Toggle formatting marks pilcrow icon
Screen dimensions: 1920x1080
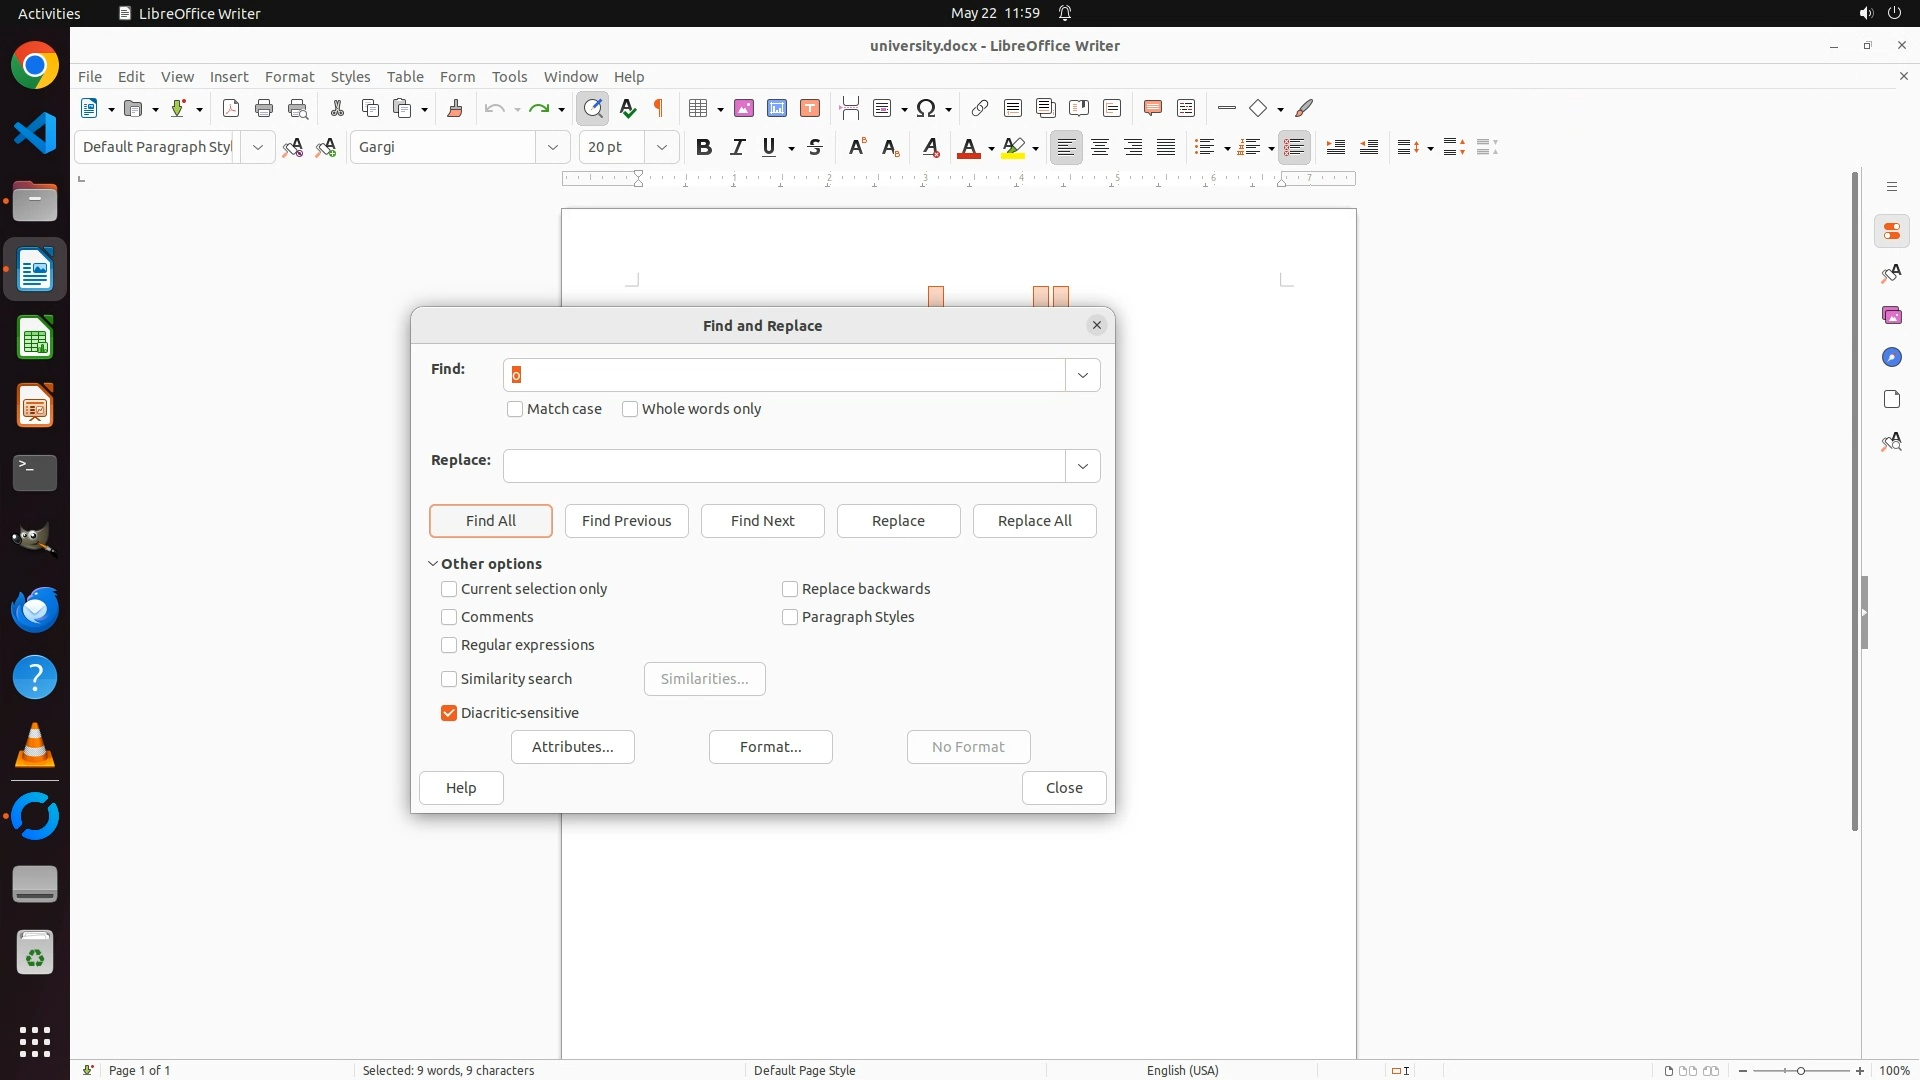tap(659, 108)
